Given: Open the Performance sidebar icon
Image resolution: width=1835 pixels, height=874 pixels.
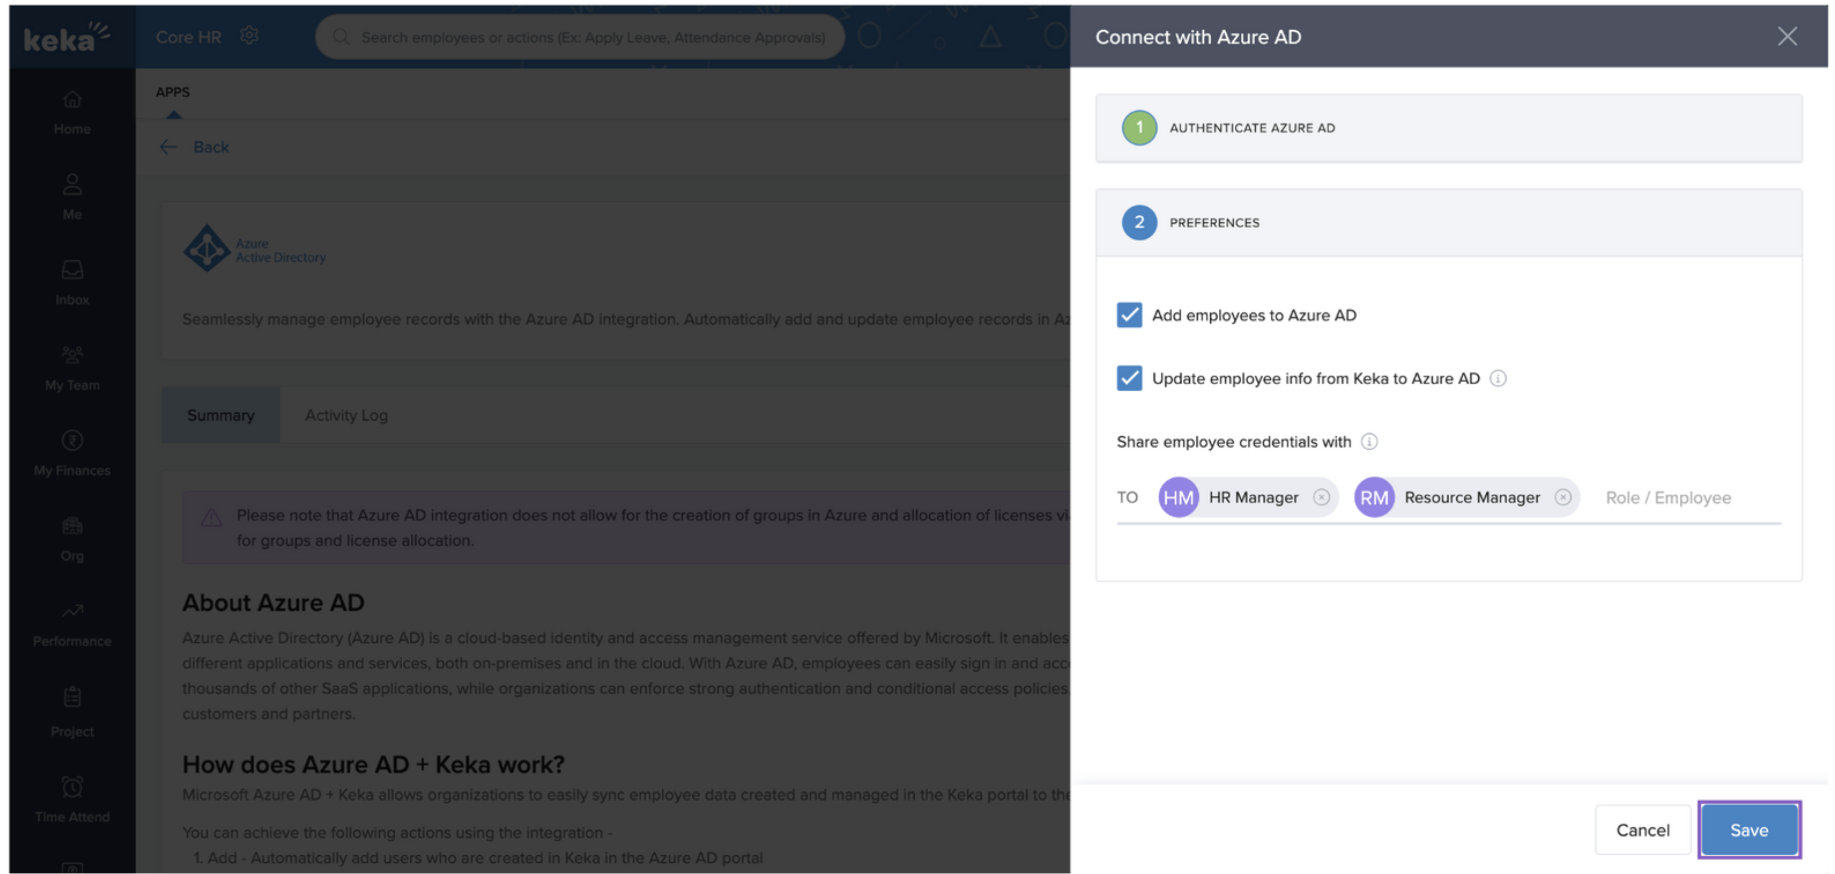Looking at the screenshot, I should pyautogui.click(x=72, y=624).
